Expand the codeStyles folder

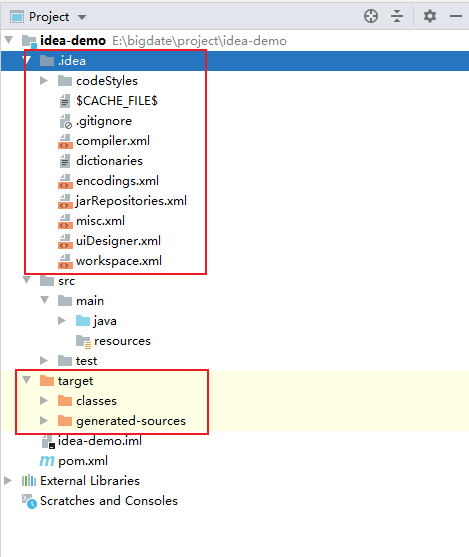coord(44,81)
